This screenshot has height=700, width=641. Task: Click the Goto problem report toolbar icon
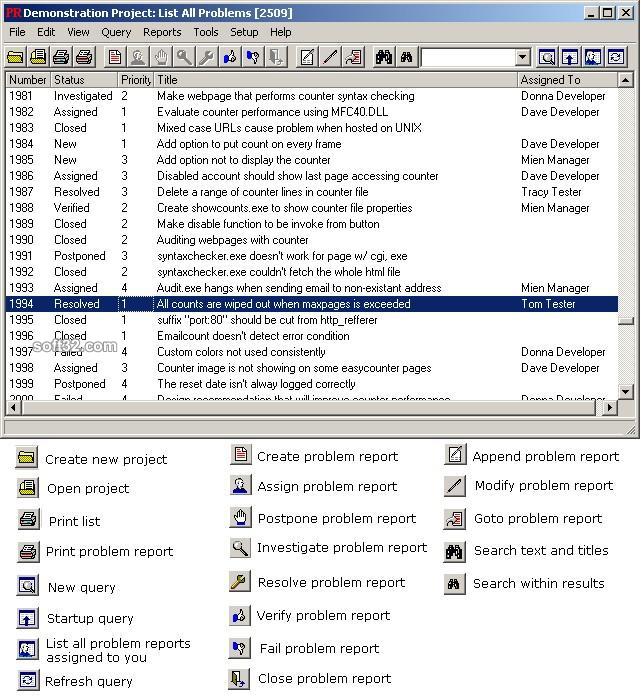354,57
